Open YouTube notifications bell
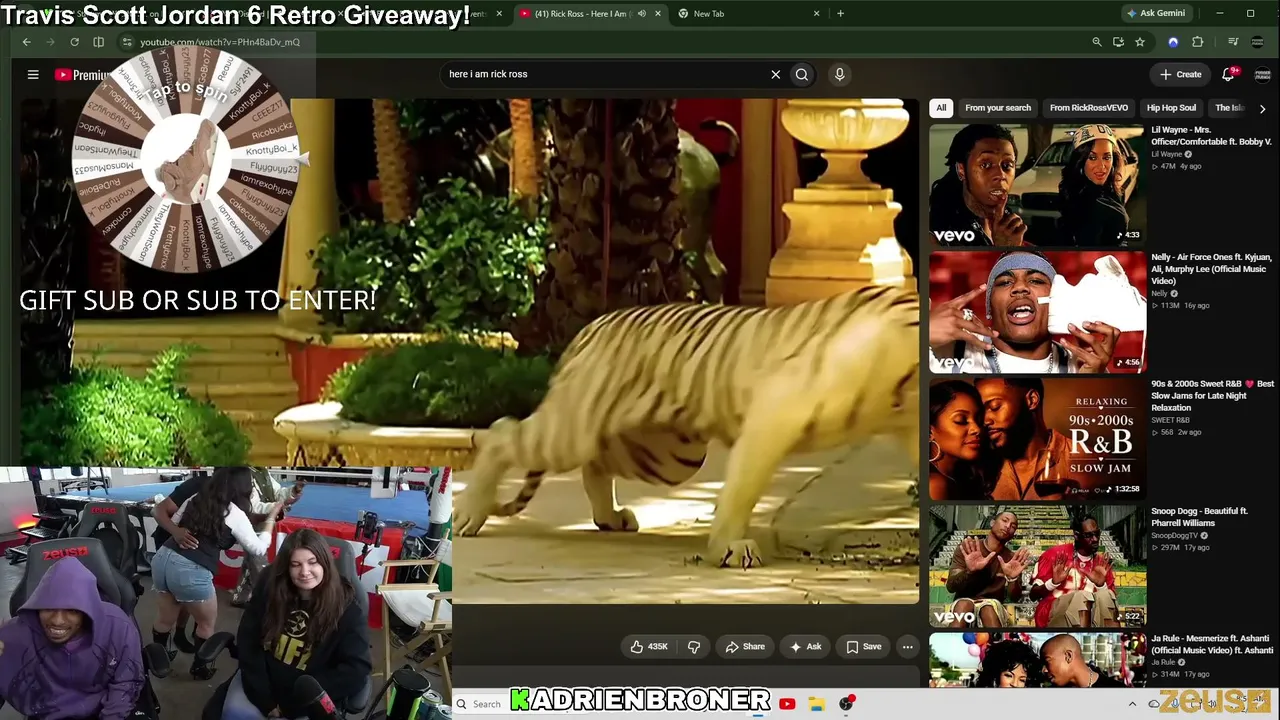The image size is (1280, 720). [1229, 74]
